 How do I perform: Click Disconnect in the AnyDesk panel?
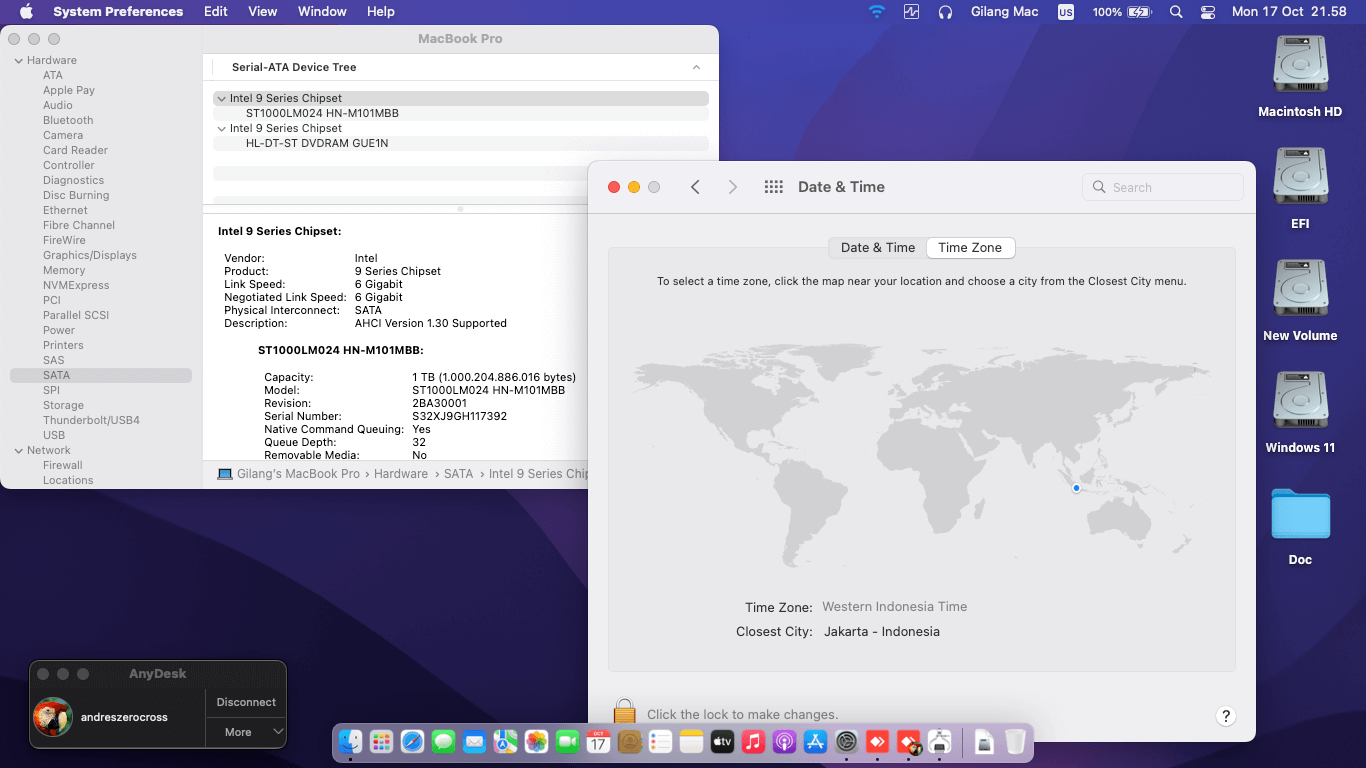pyautogui.click(x=246, y=702)
